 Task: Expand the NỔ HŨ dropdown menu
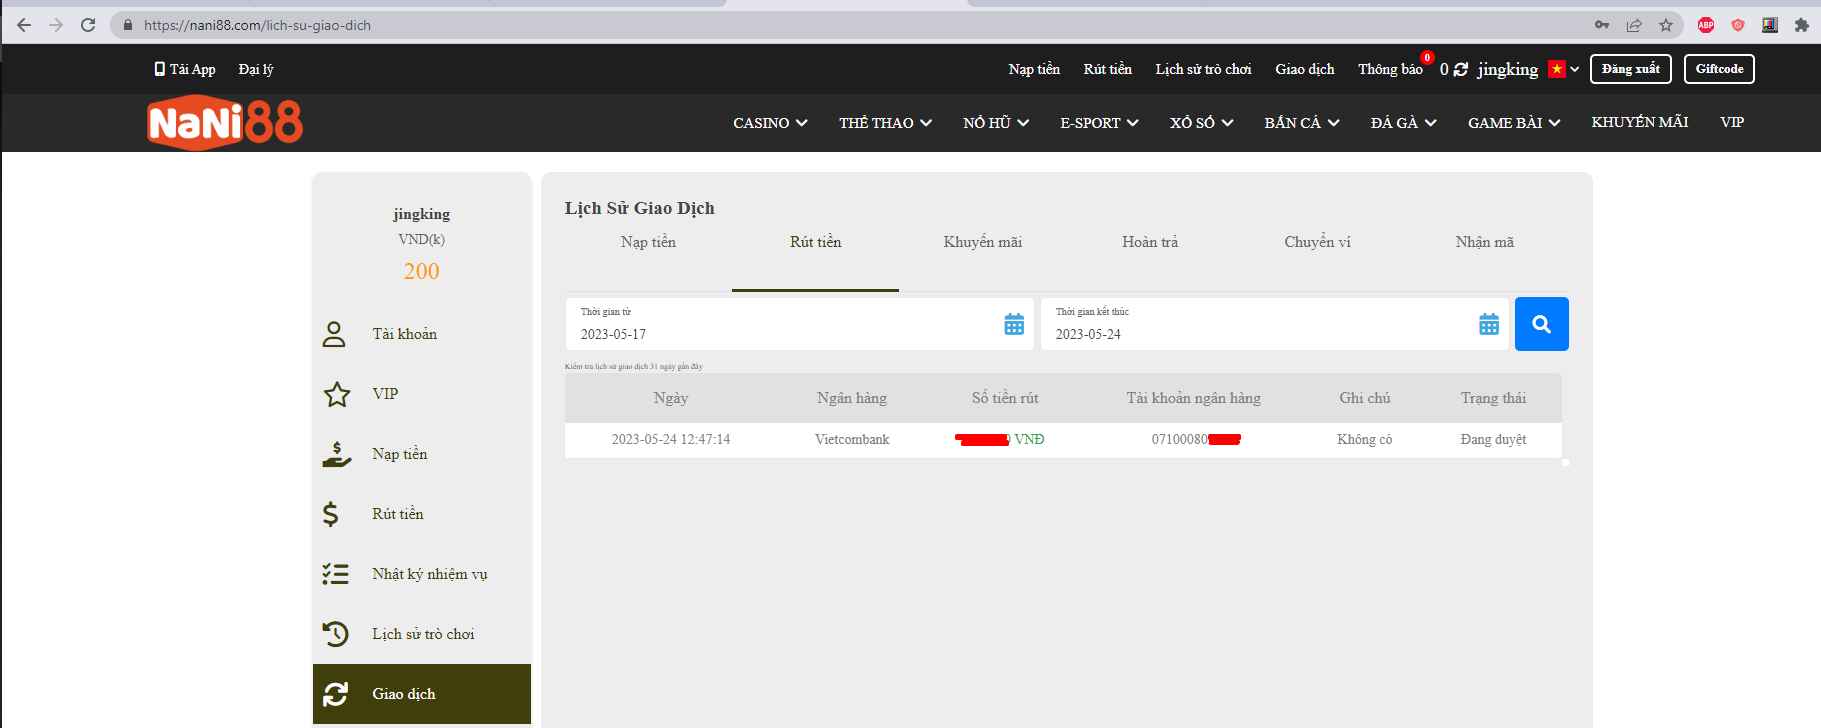tap(996, 123)
